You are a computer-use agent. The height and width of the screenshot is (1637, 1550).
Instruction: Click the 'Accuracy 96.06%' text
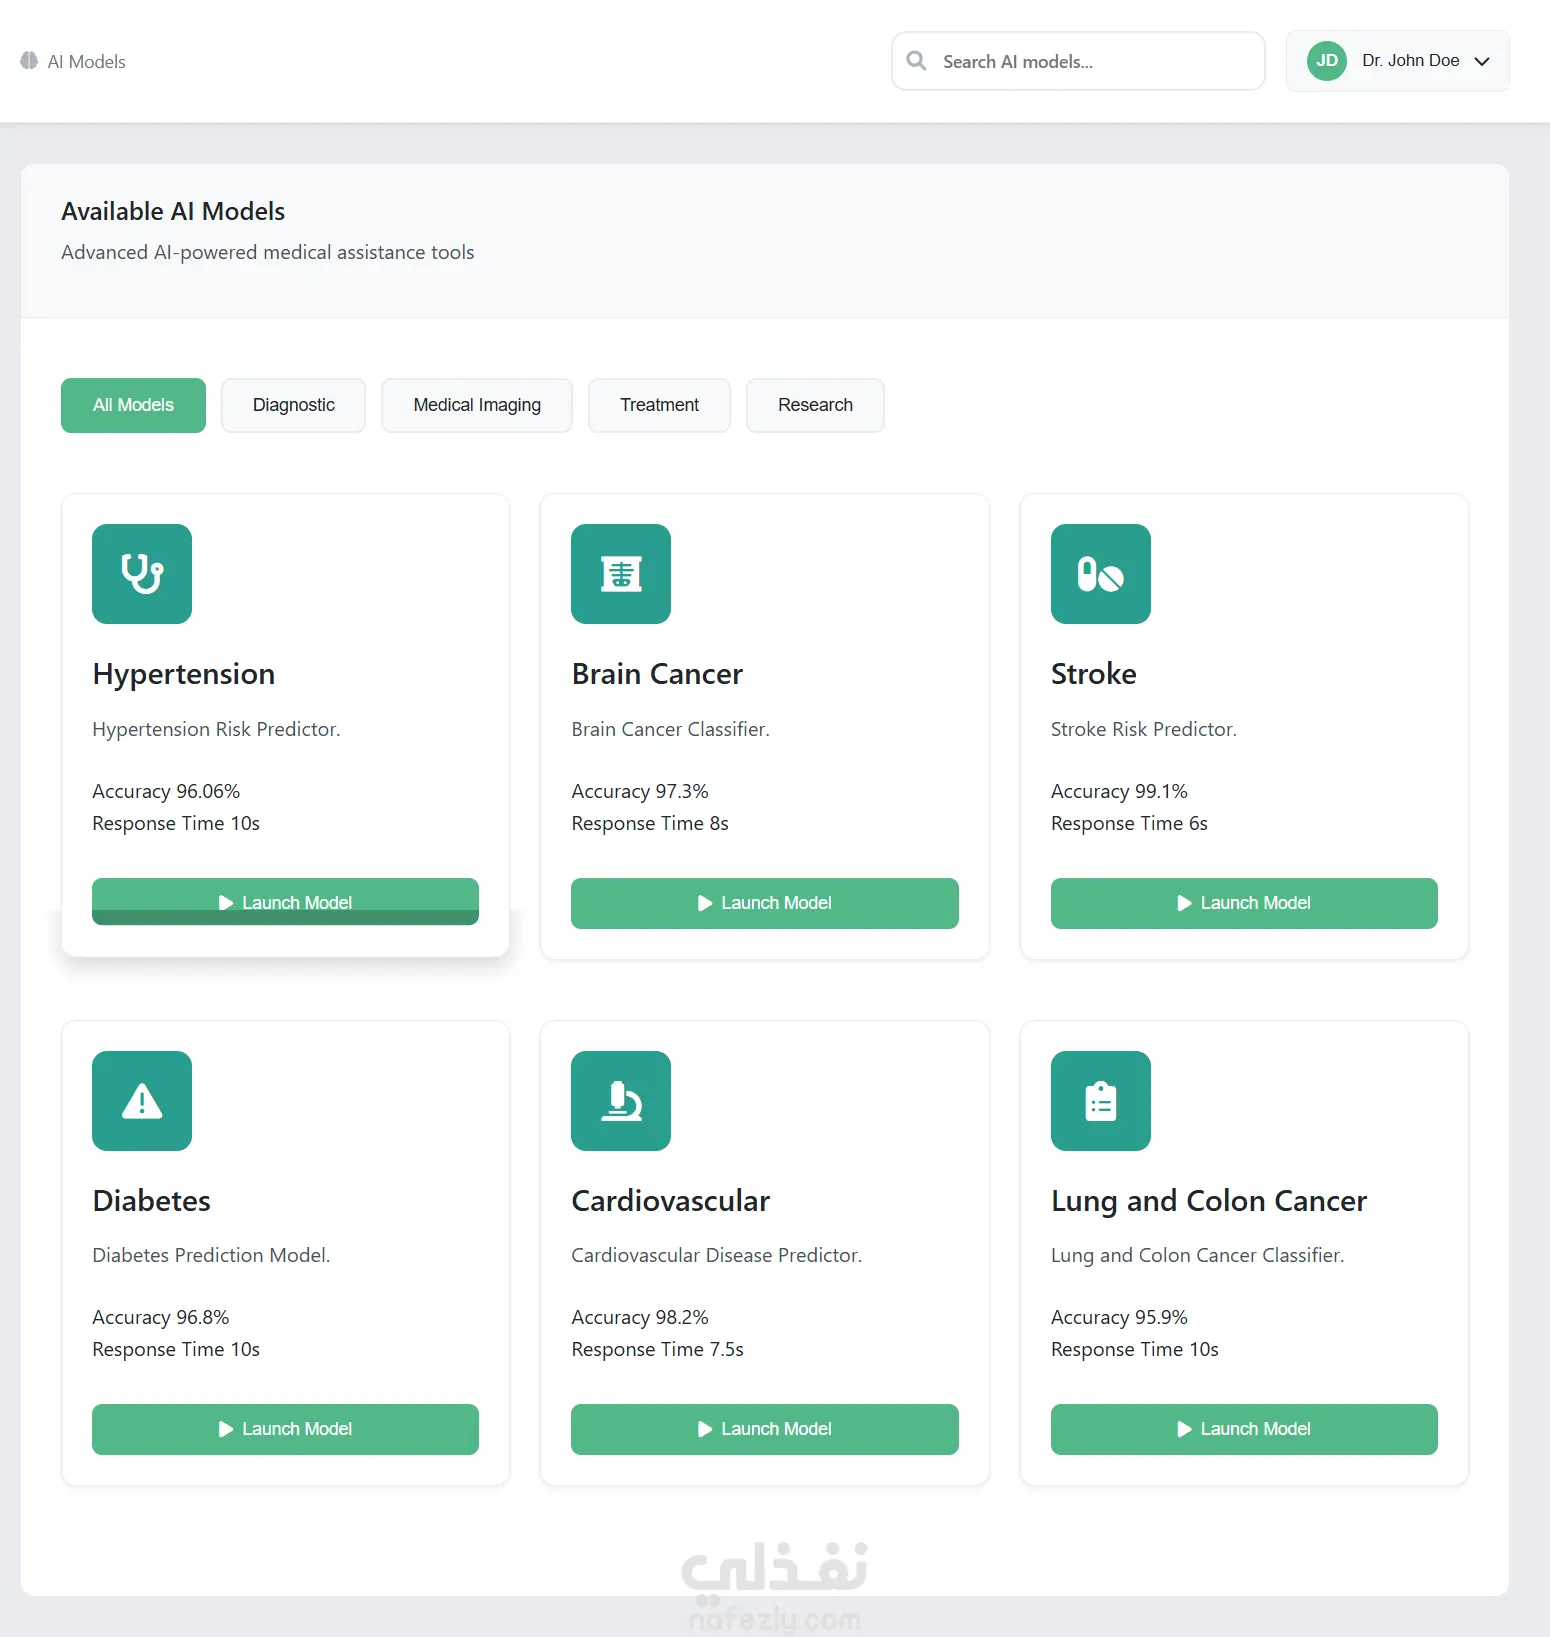(166, 791)
